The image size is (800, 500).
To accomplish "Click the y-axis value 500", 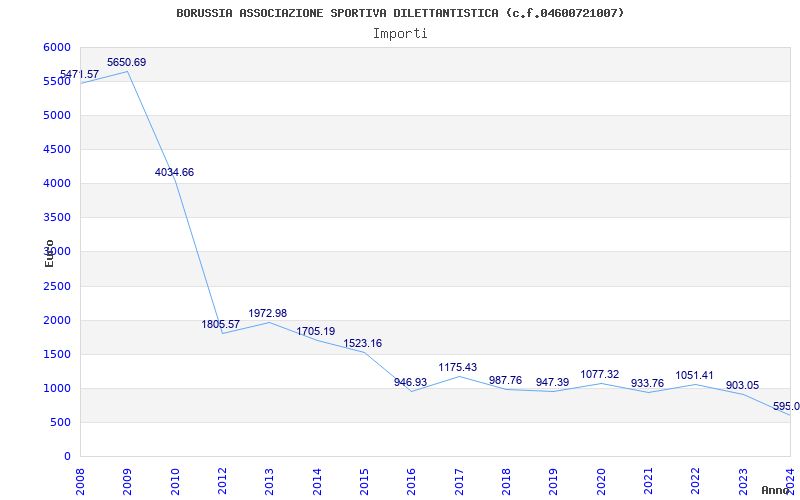I will (x=61, y=422).
